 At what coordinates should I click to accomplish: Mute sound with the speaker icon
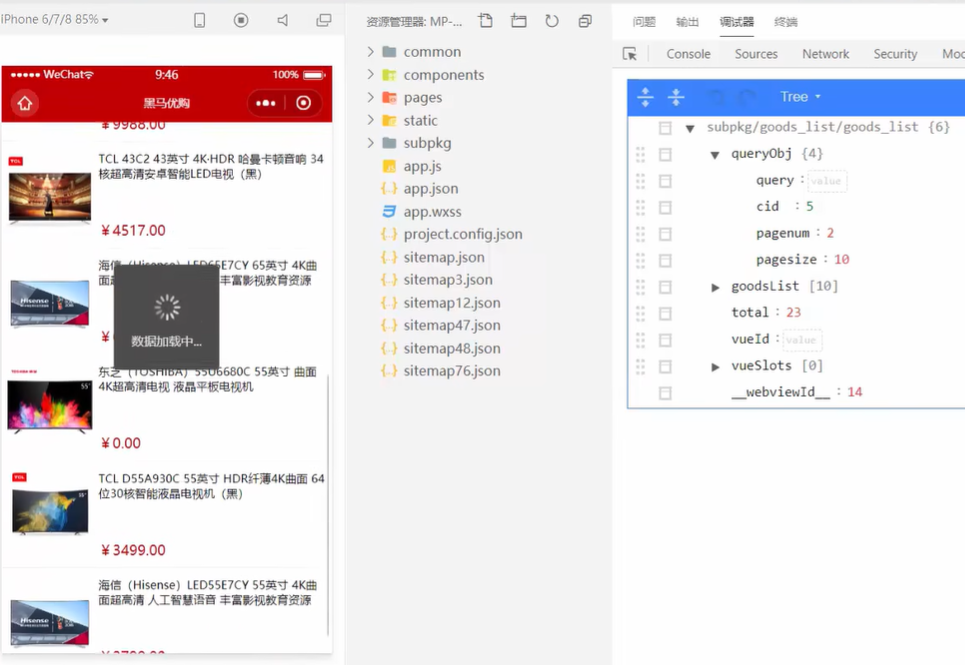click(x=282, y=20)
